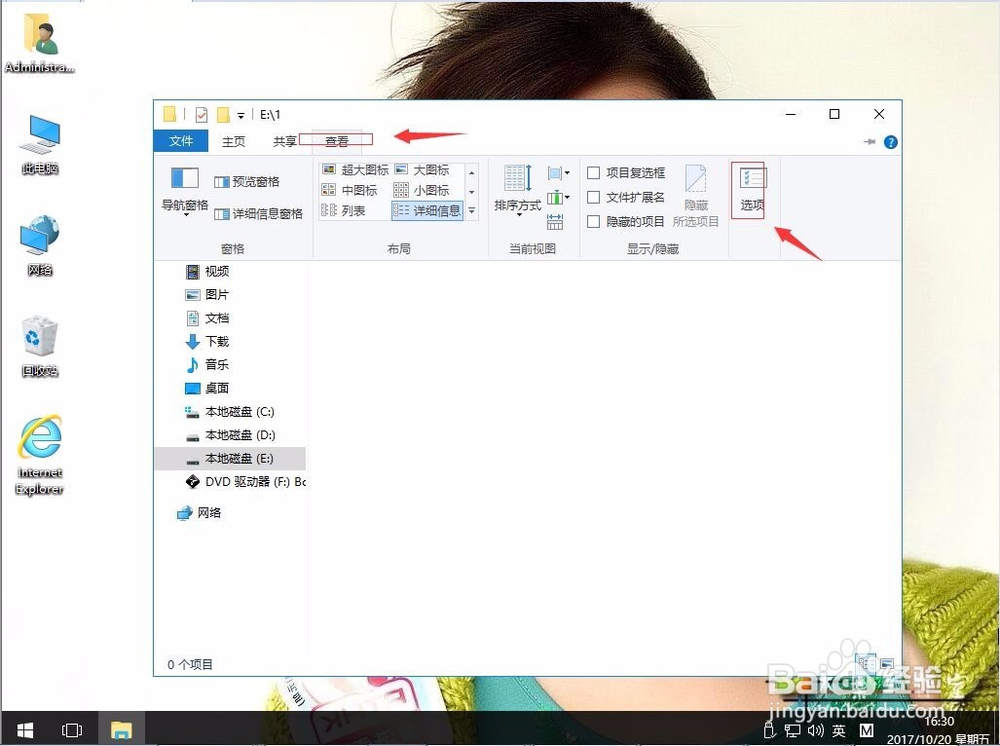The image size is (1000, 746).
Task: Click the 导航窗格 navigation pane button
Action: pyautogui.click(x=185, y=191)
